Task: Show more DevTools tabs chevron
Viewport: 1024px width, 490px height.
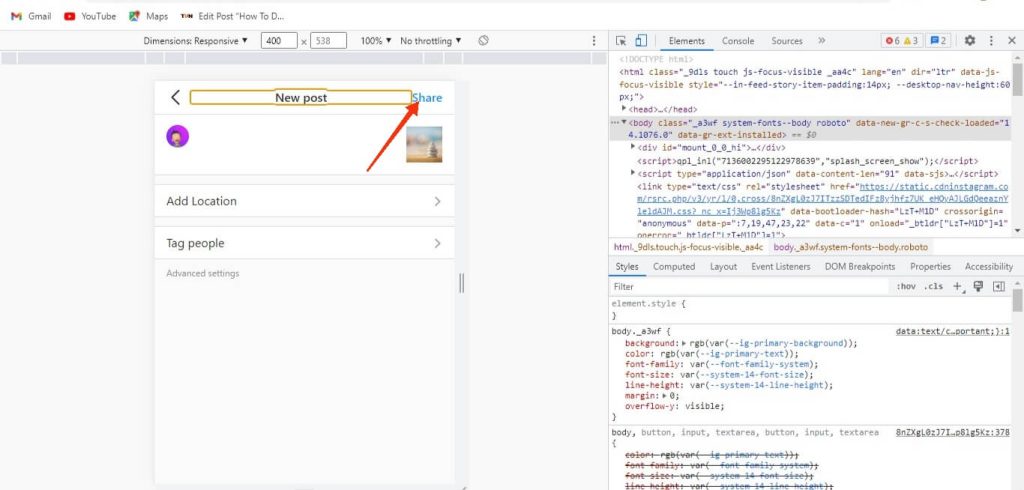Action: click(822, 41)
